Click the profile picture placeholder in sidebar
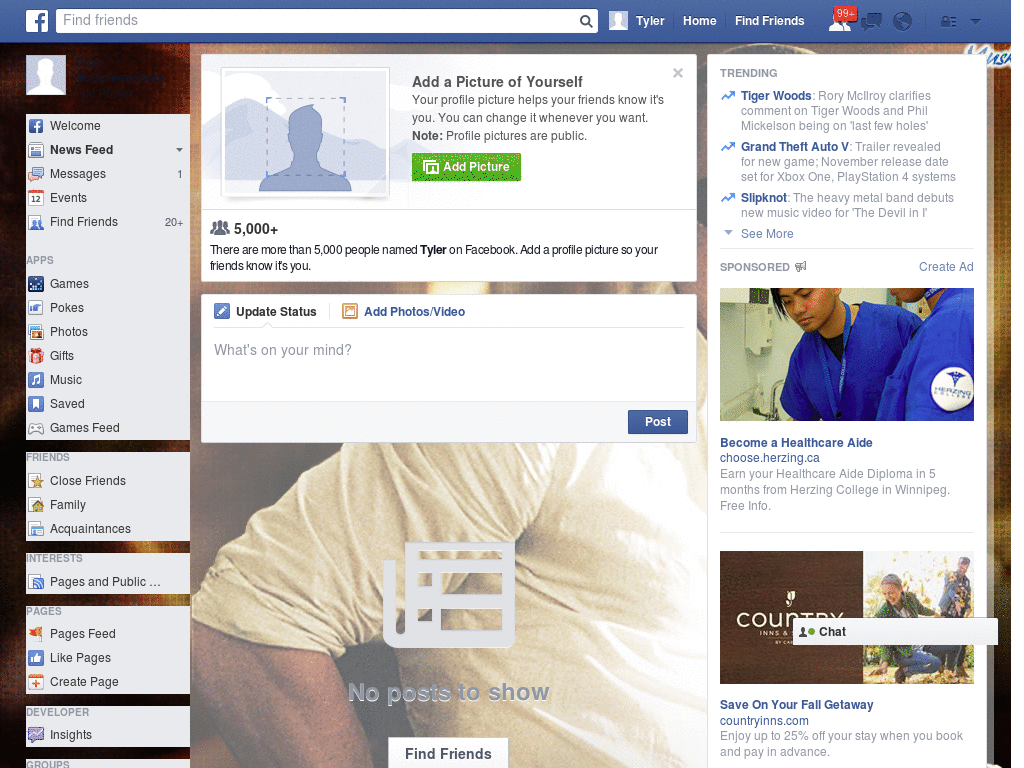1024x768 pixels. [46, 75]
